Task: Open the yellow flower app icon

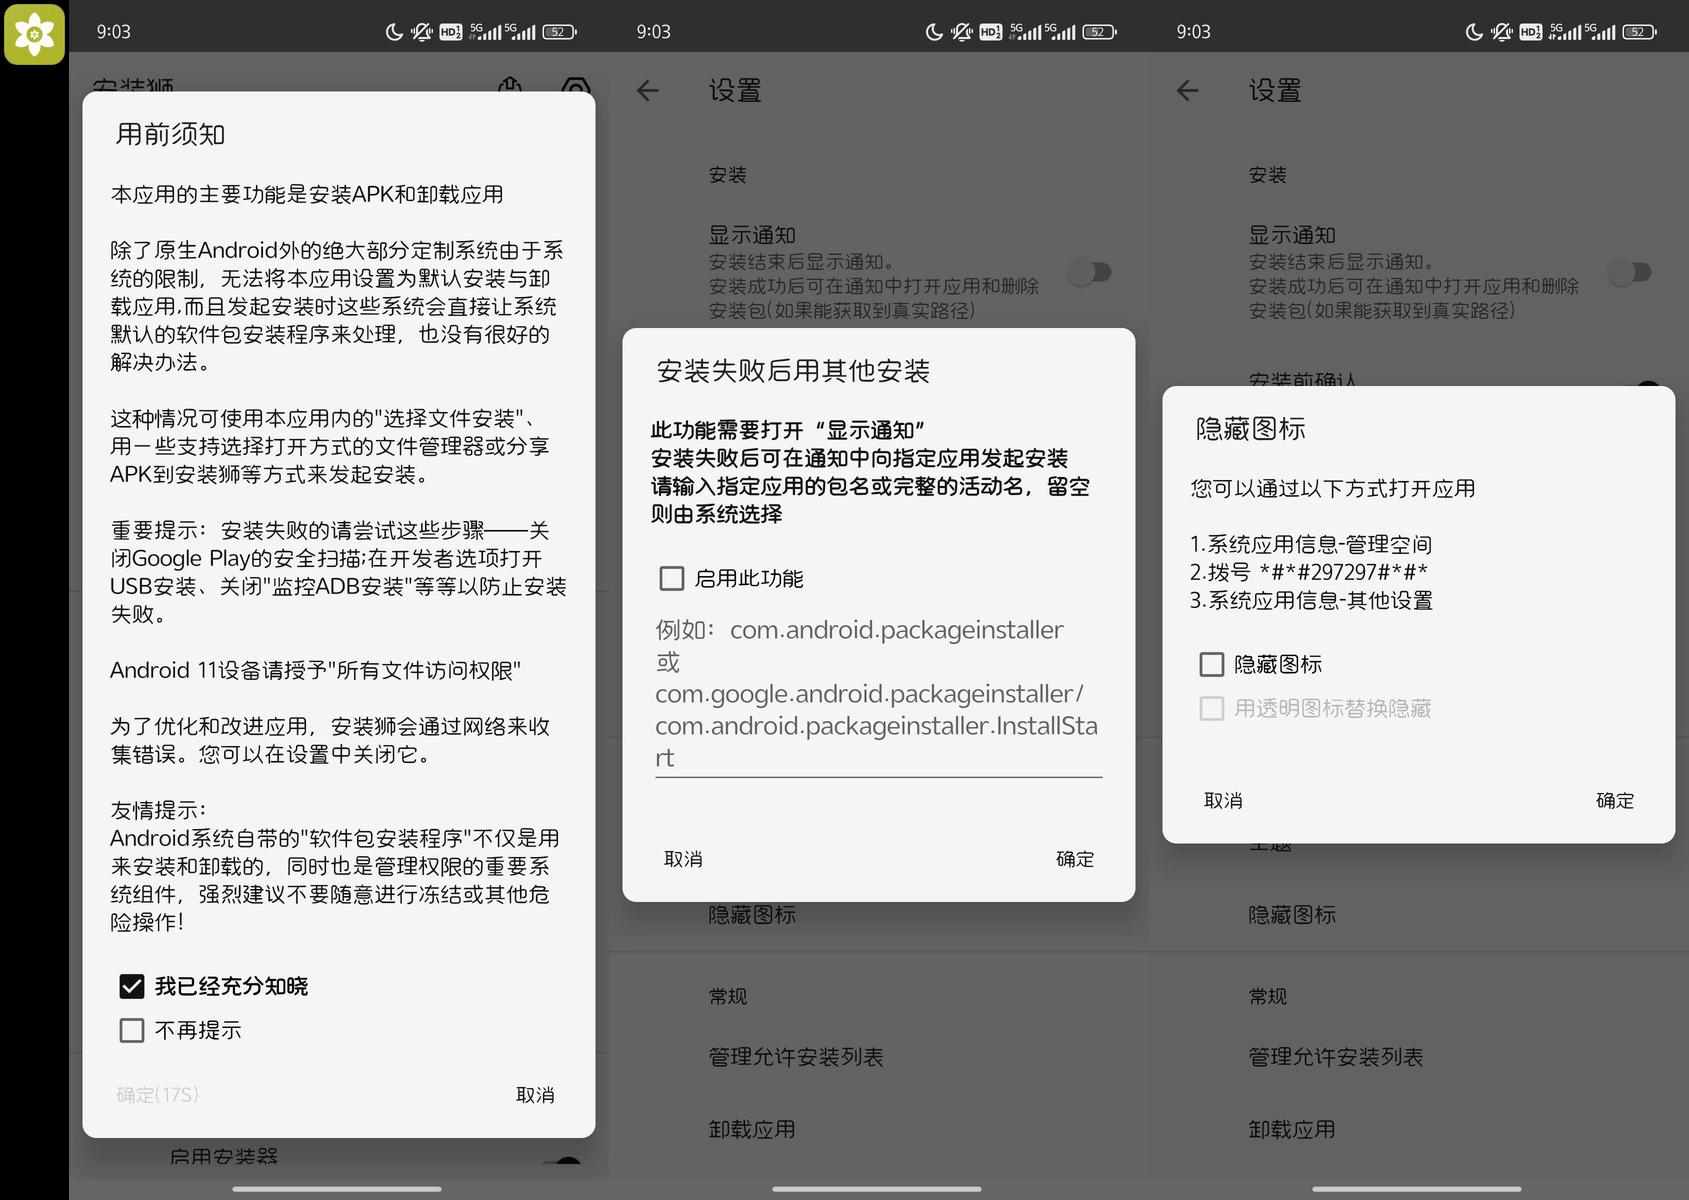Action: 34,34
